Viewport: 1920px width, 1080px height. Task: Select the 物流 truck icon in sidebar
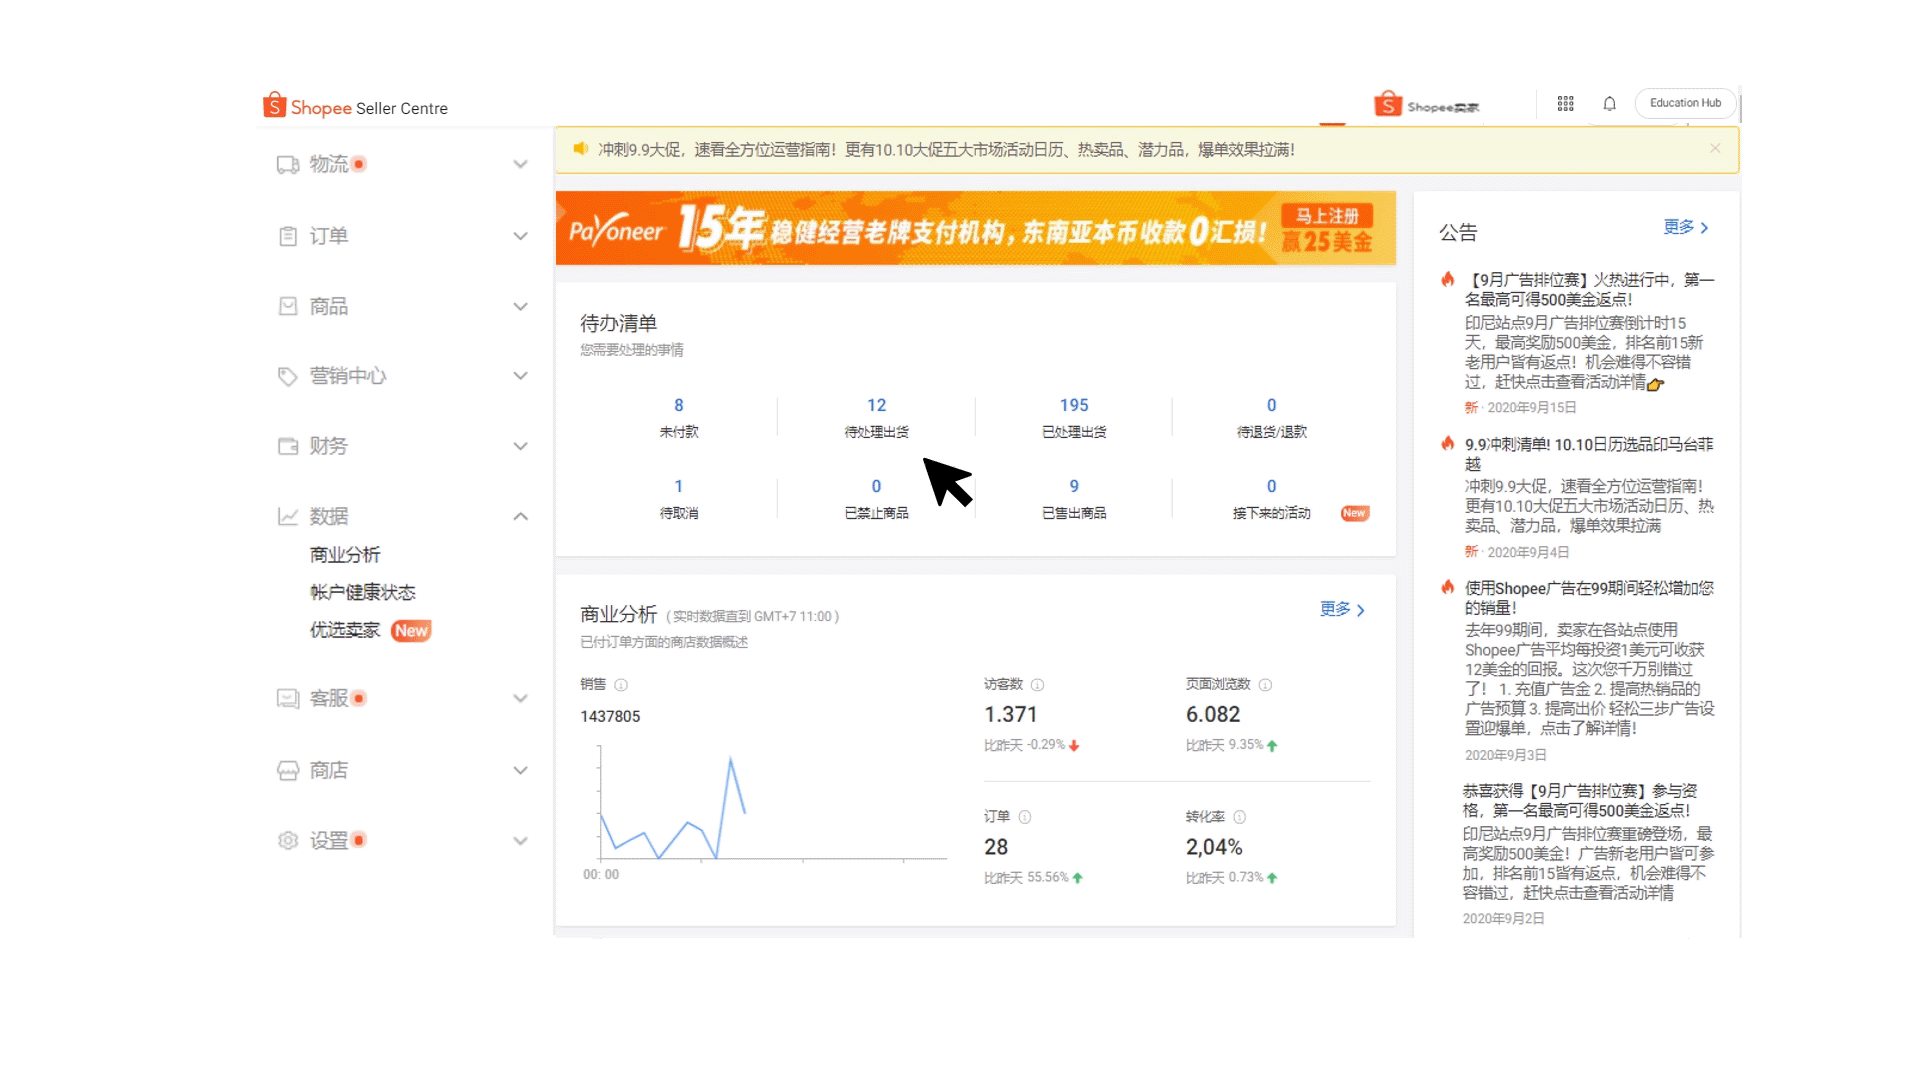288,164
